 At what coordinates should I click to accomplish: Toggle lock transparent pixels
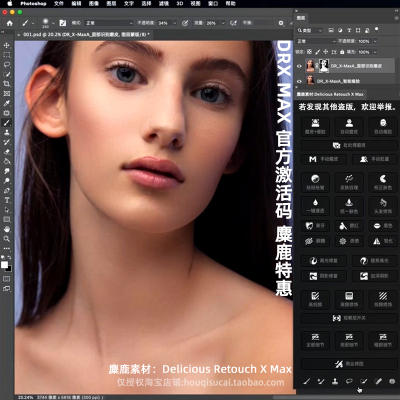point(309,52)
